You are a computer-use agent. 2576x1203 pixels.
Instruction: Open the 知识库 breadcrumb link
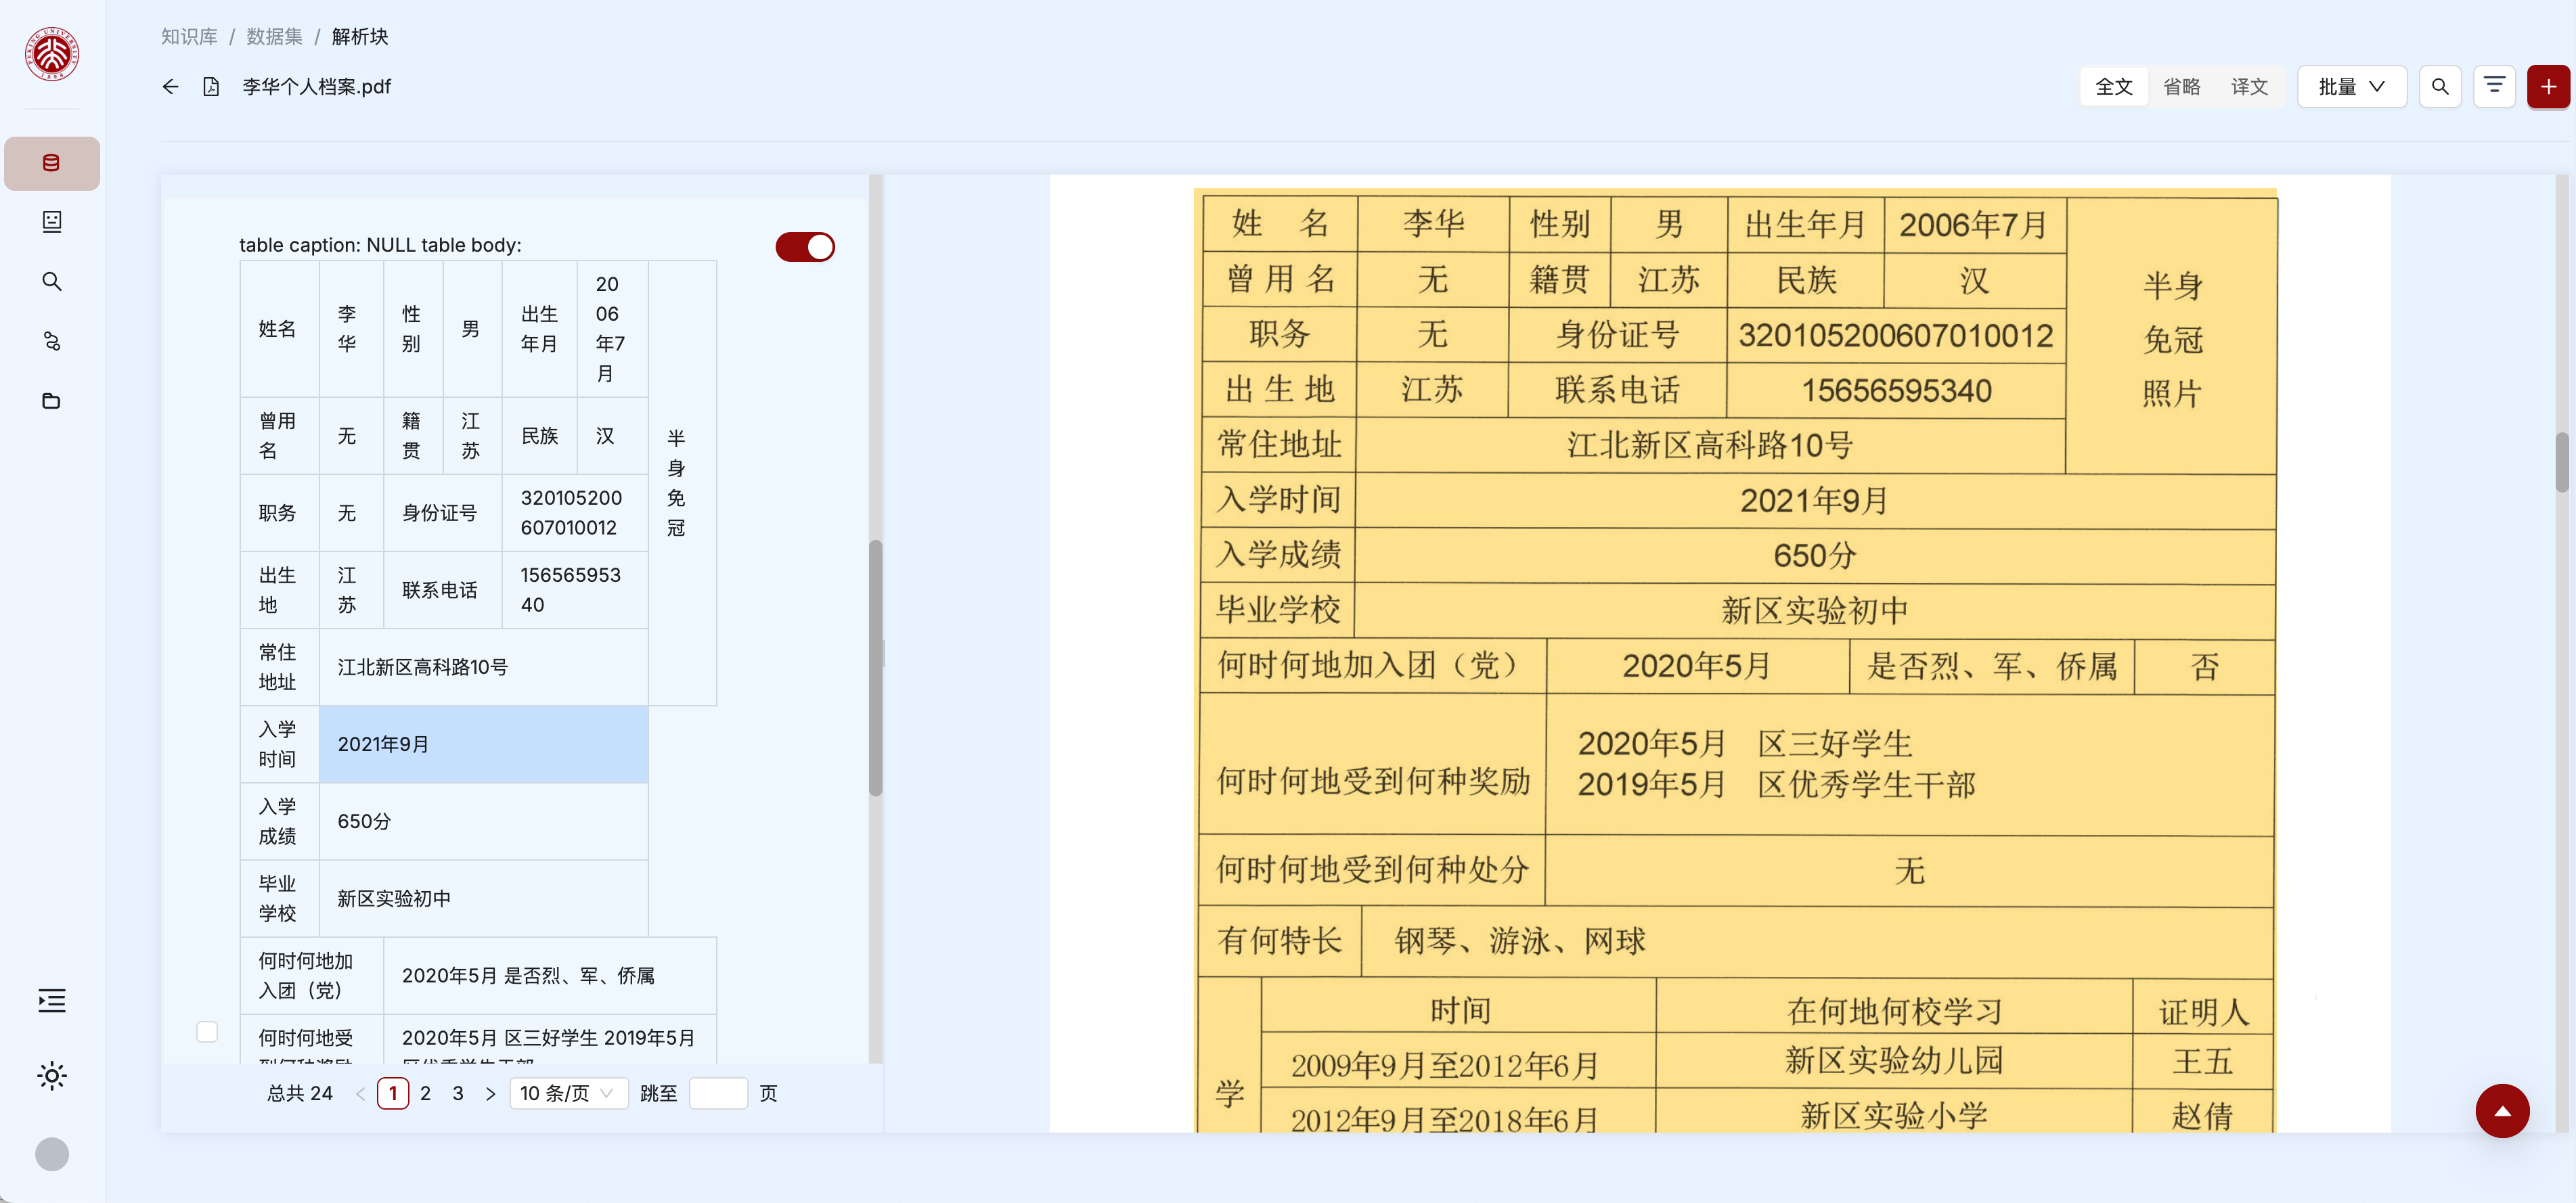[x=189, y=37]
